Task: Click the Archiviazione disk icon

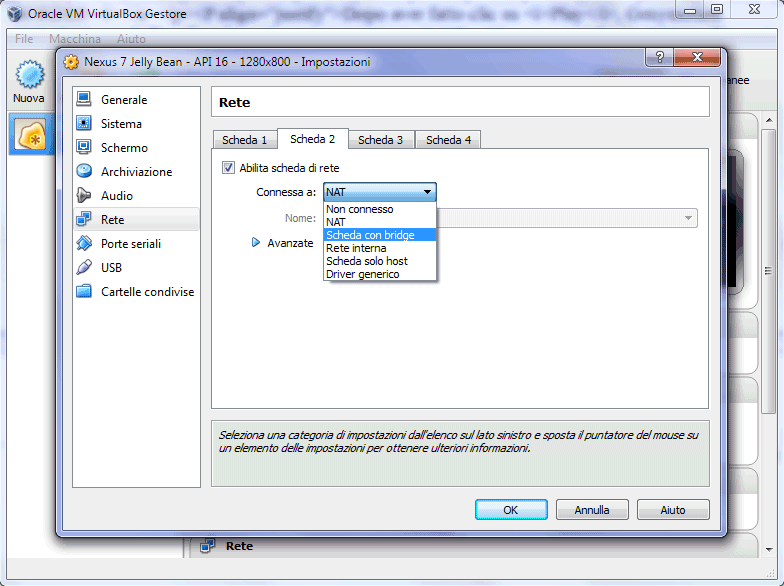Action: tap(84, 171)
